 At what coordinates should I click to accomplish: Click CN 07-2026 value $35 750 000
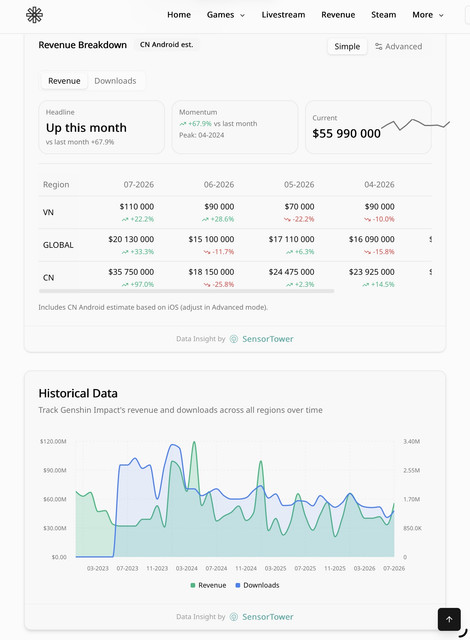coord(131,272)
